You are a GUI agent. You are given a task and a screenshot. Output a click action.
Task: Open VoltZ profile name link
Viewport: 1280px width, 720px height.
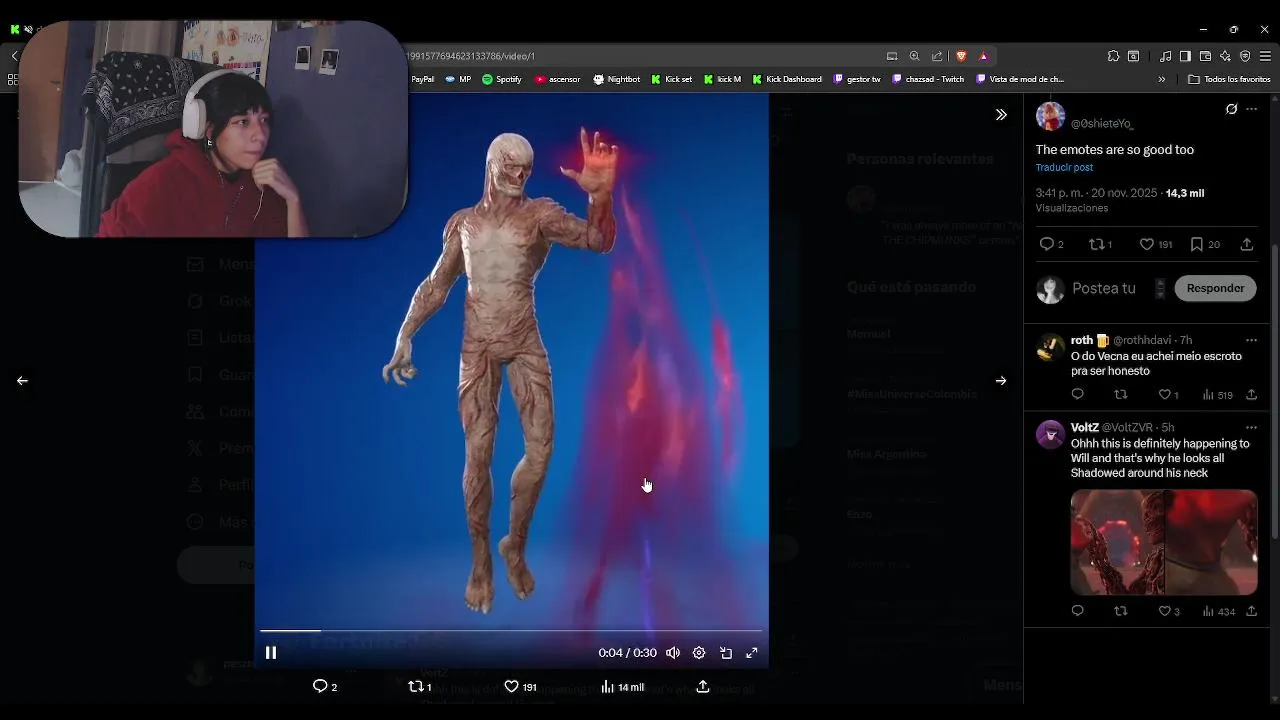[x=1084, y=427]
